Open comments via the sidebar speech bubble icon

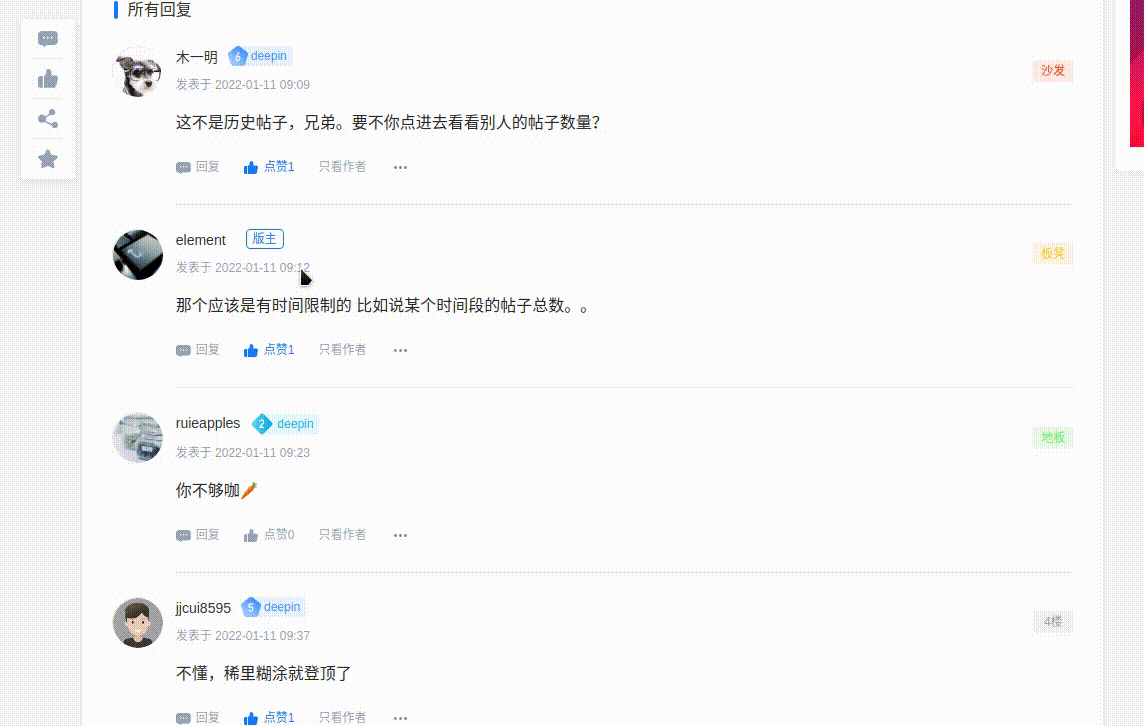[x=47, y=38]
